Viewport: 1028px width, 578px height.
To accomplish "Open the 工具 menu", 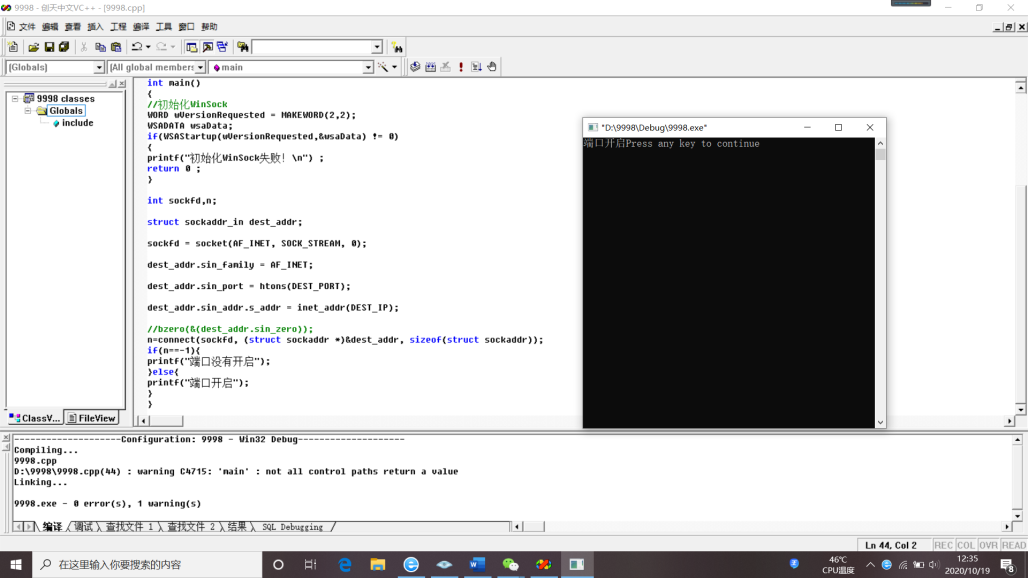I will click(x=164, y=27).
